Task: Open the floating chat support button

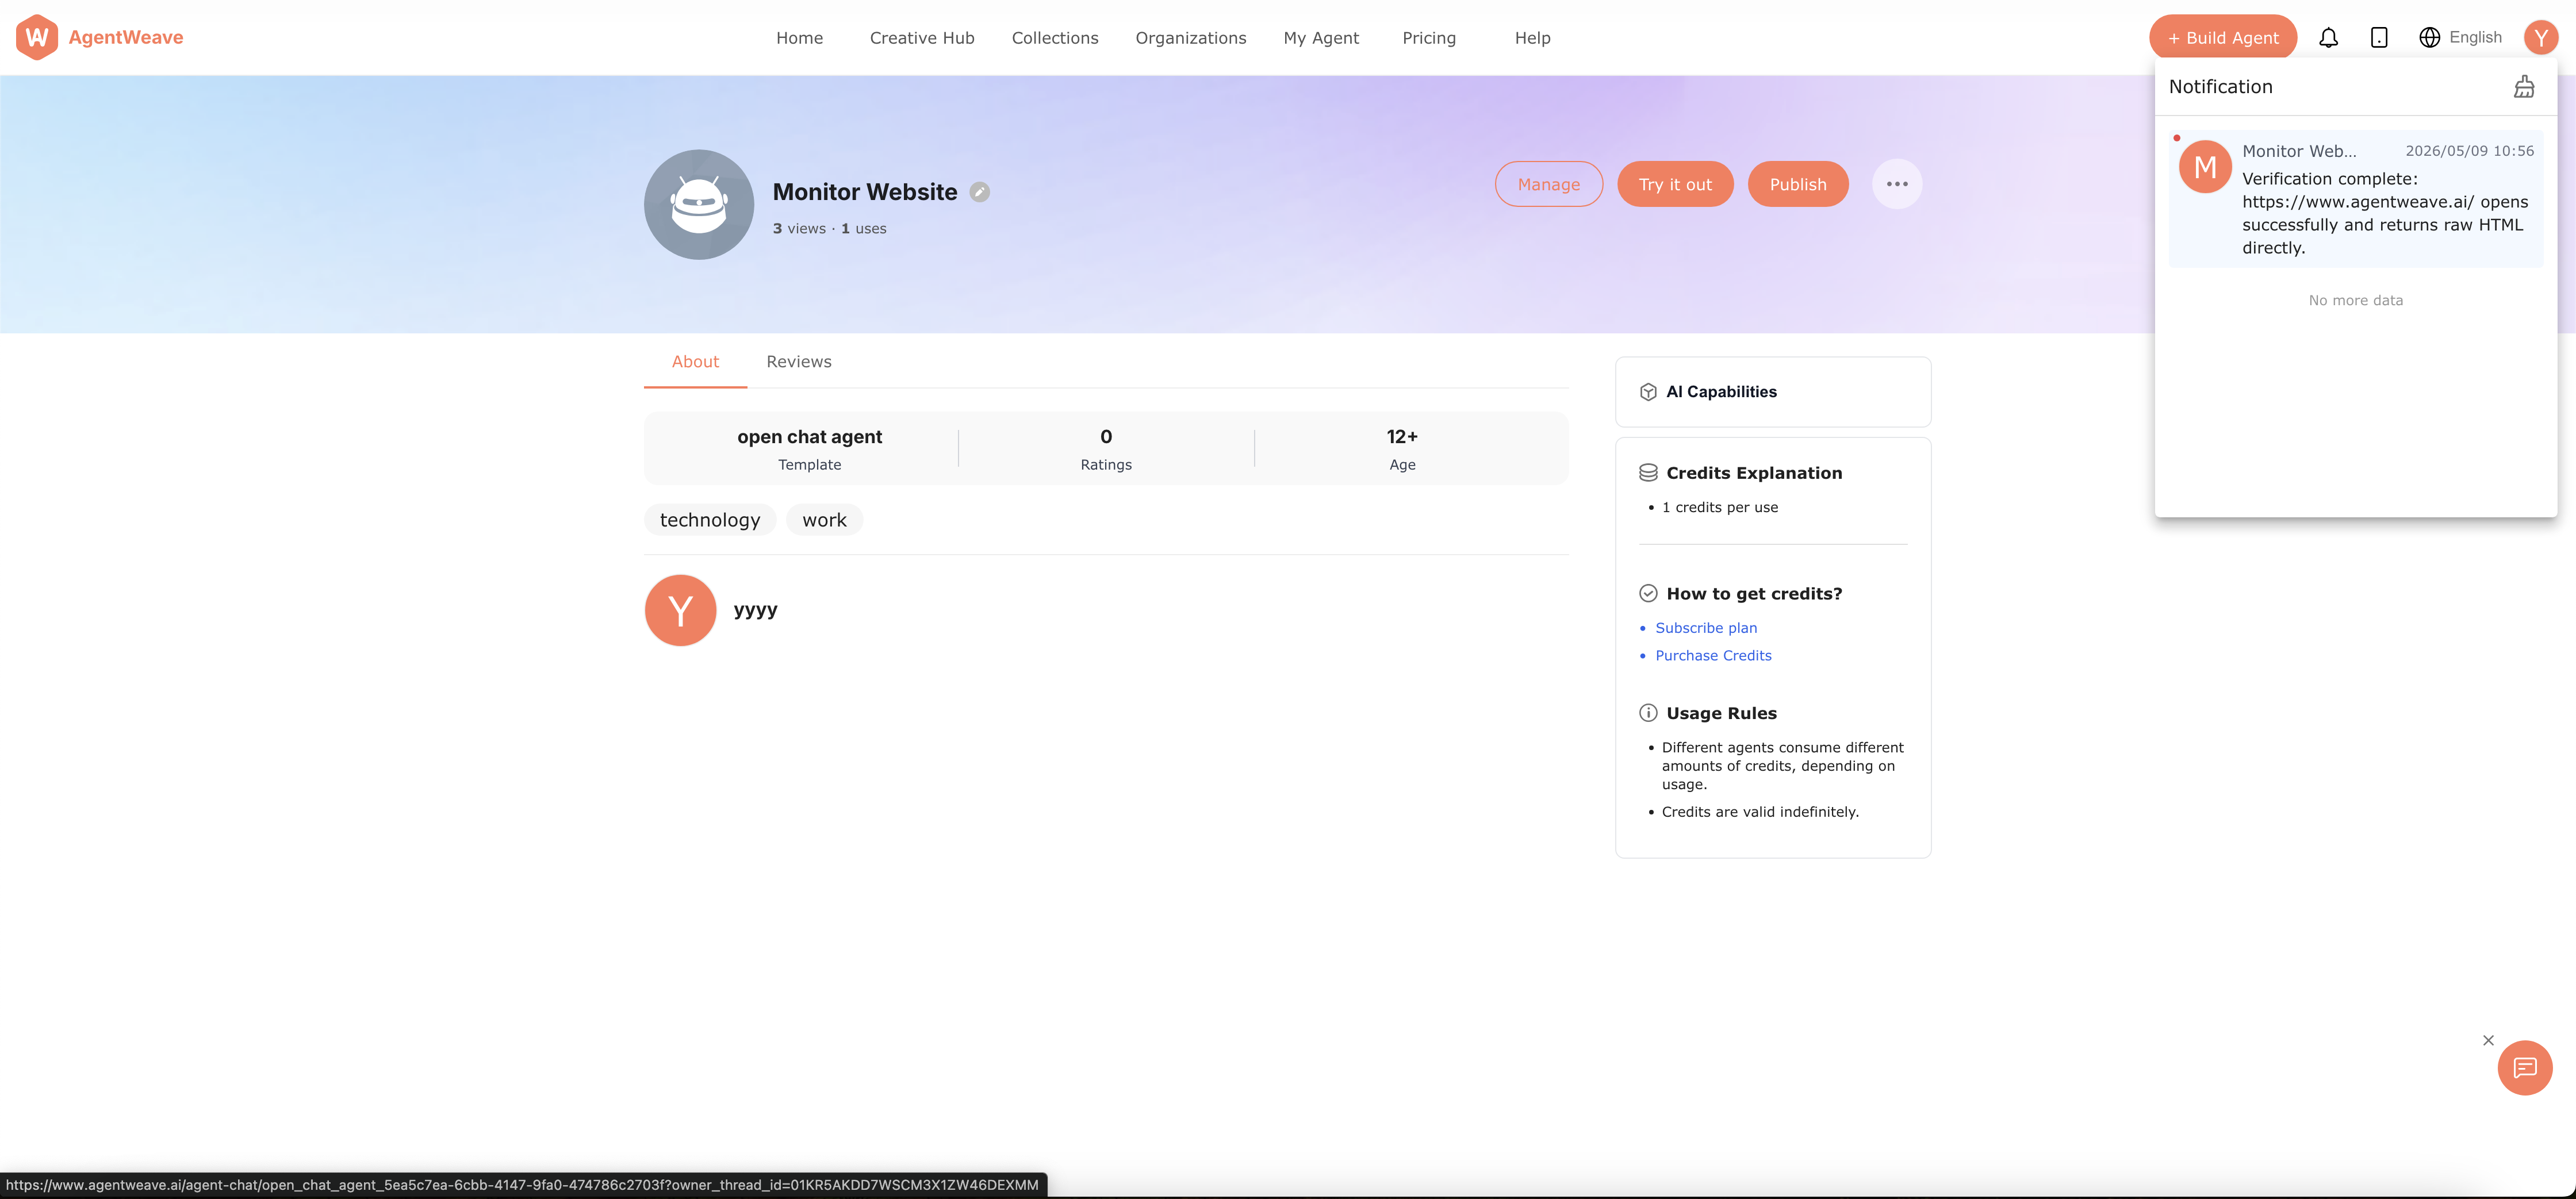Action: (x=2525, y=1068)
